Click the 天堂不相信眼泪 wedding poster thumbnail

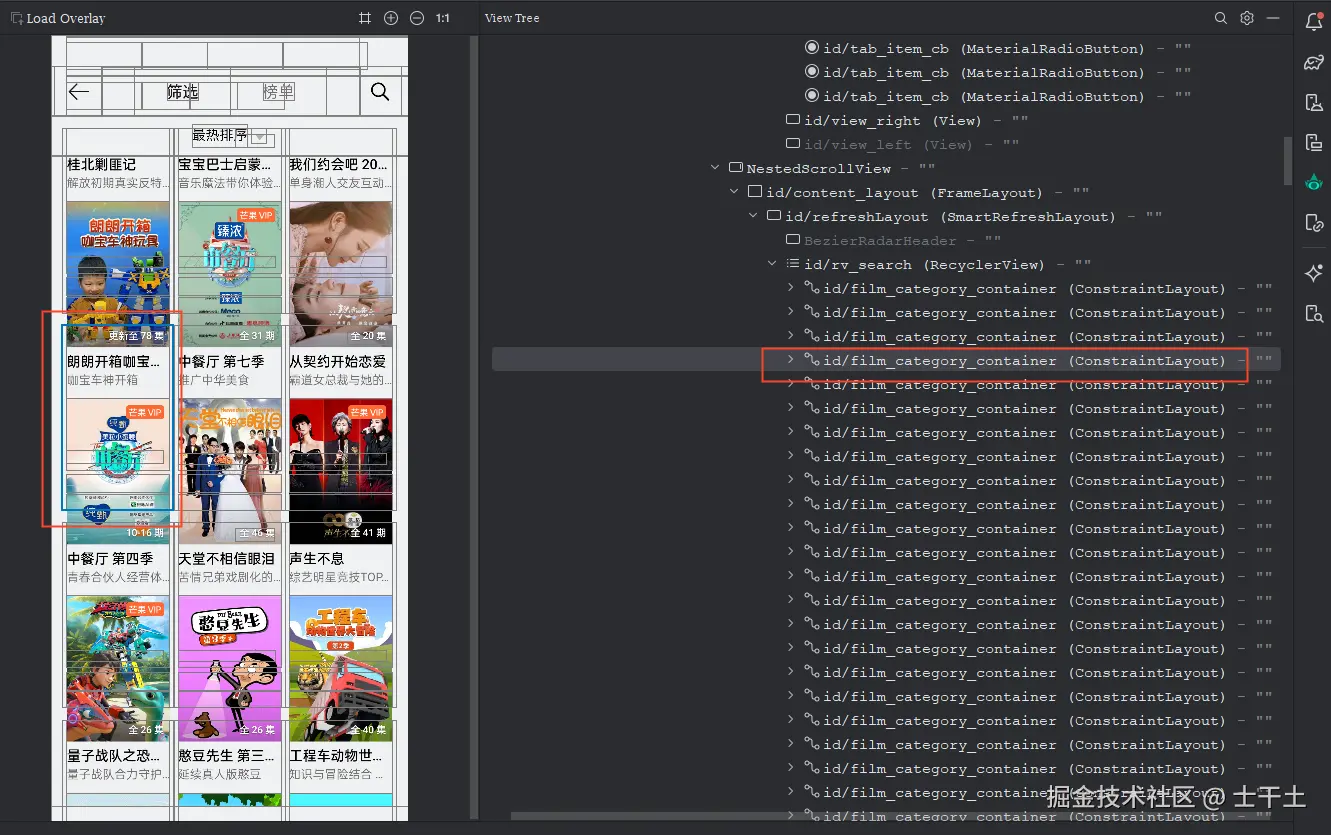(229, 470)
